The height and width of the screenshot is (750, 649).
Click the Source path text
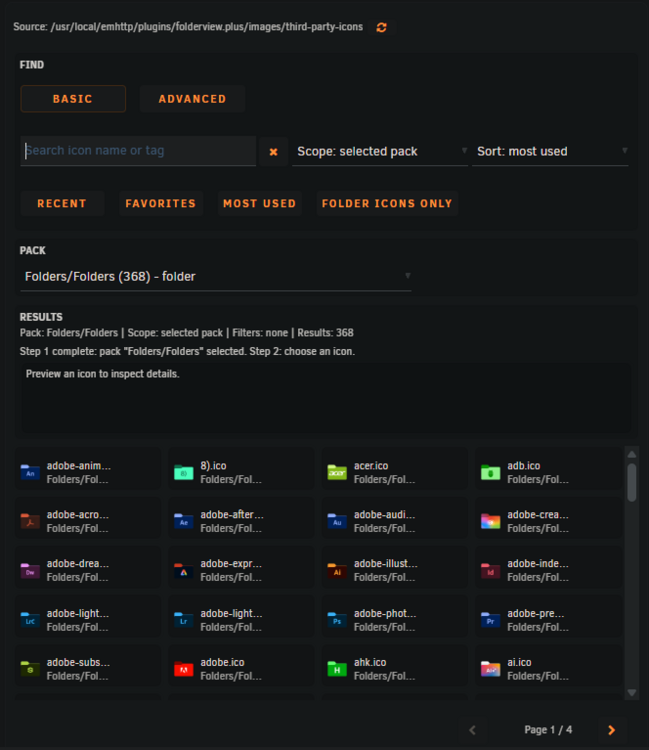[188, 27]
